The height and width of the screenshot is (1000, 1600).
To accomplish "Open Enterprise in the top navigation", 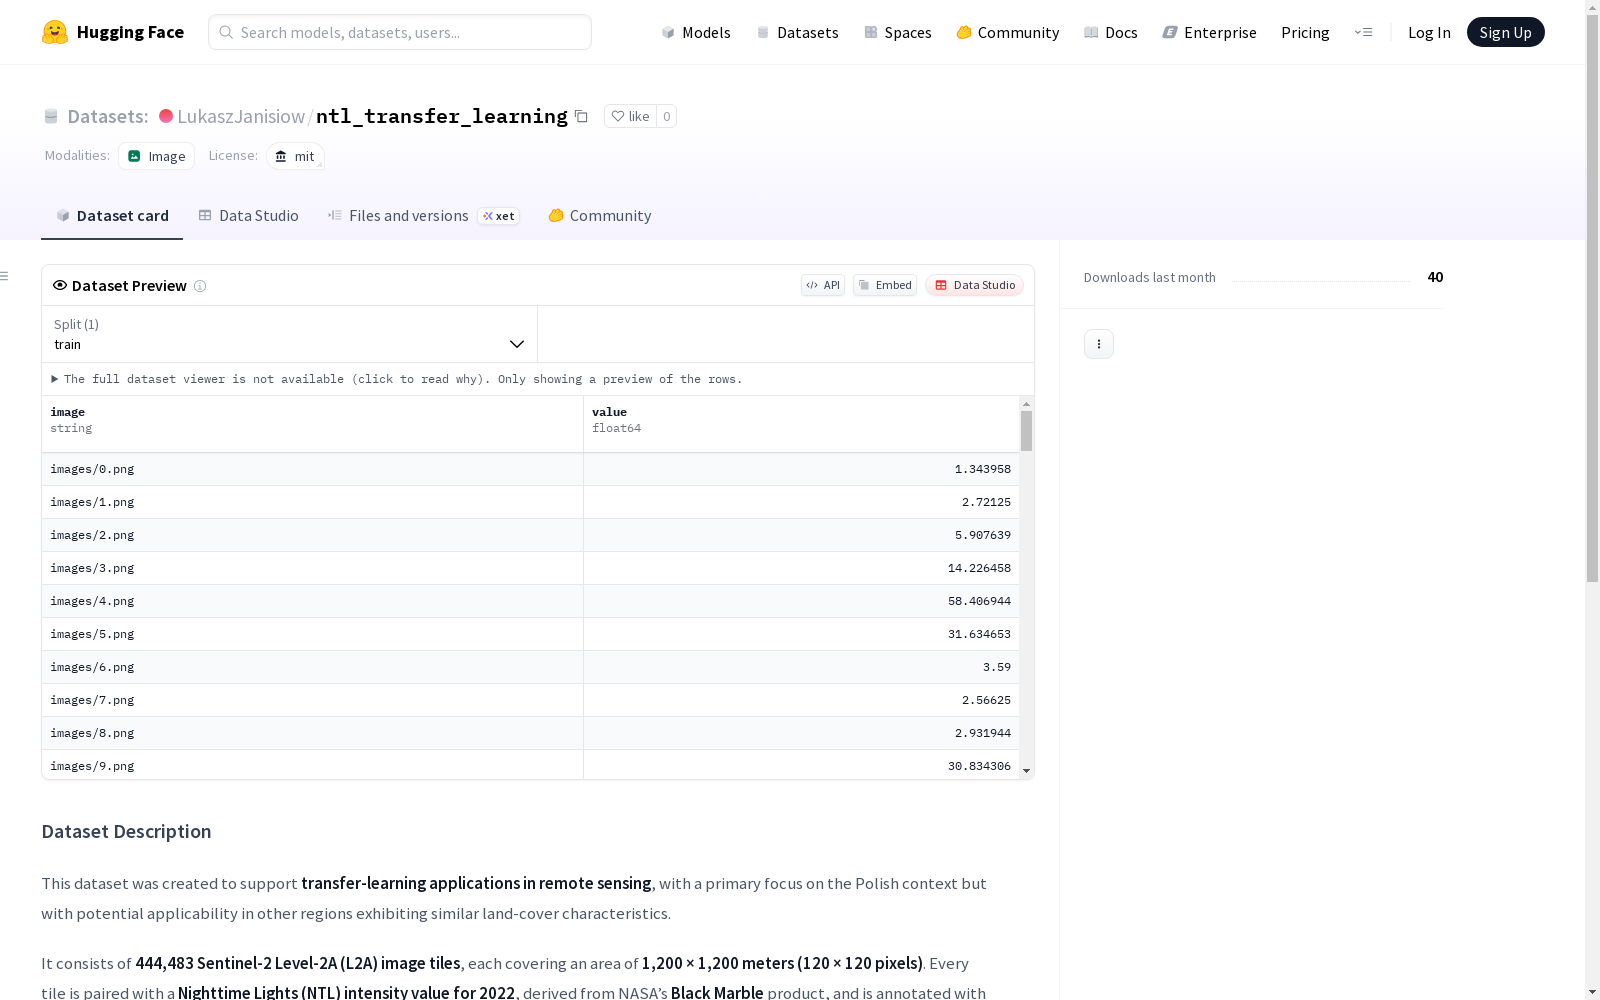I will click(1210, 32).
